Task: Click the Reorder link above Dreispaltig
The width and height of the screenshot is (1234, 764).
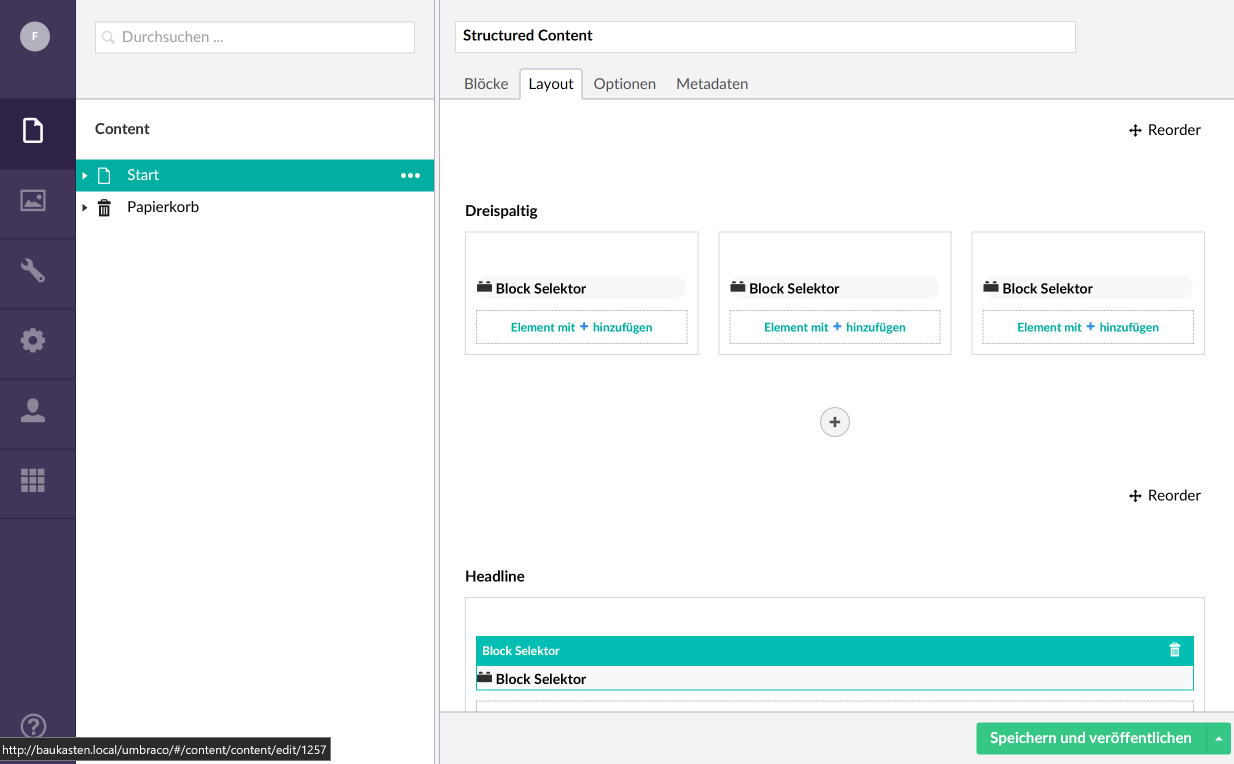Action: [x=1165, y=130]
